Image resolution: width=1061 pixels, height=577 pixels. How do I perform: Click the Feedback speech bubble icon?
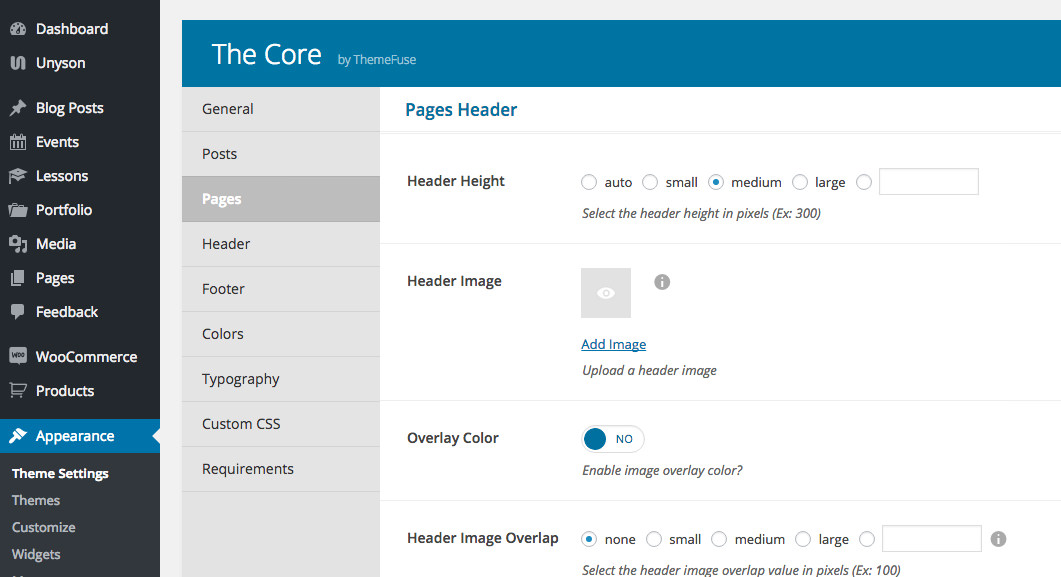coord(18,311)
